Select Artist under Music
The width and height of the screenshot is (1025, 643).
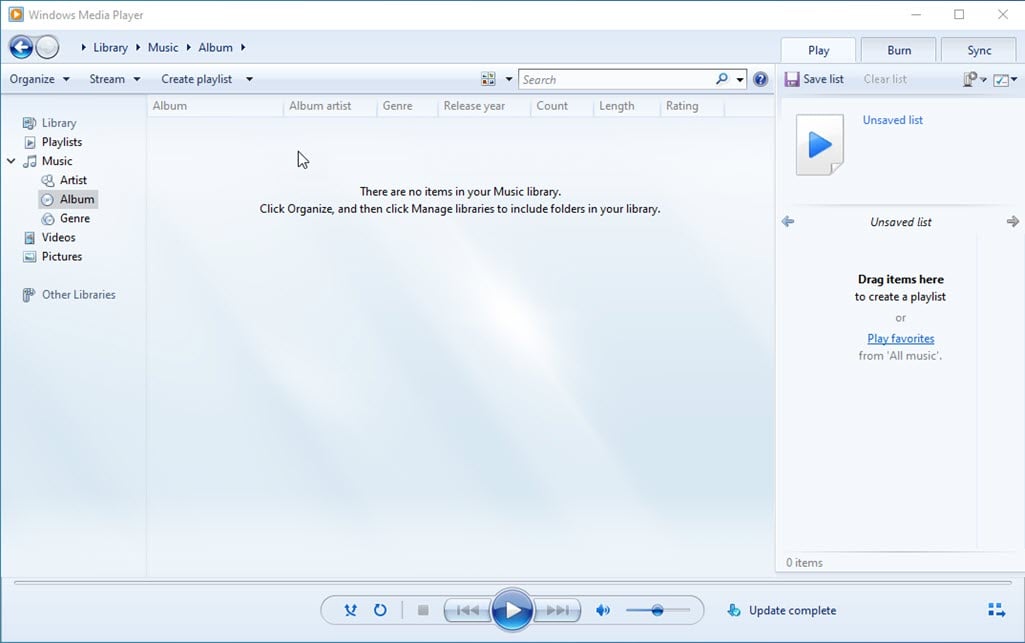tap(73, 180)
